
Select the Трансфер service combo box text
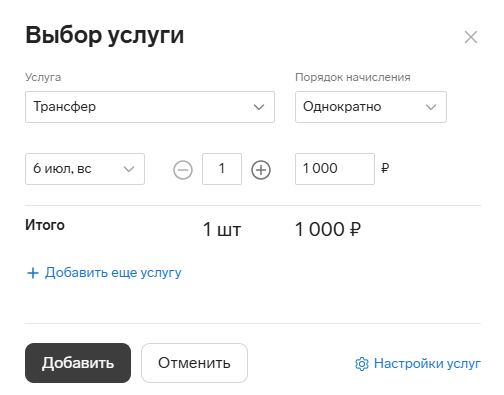(65, 107)
